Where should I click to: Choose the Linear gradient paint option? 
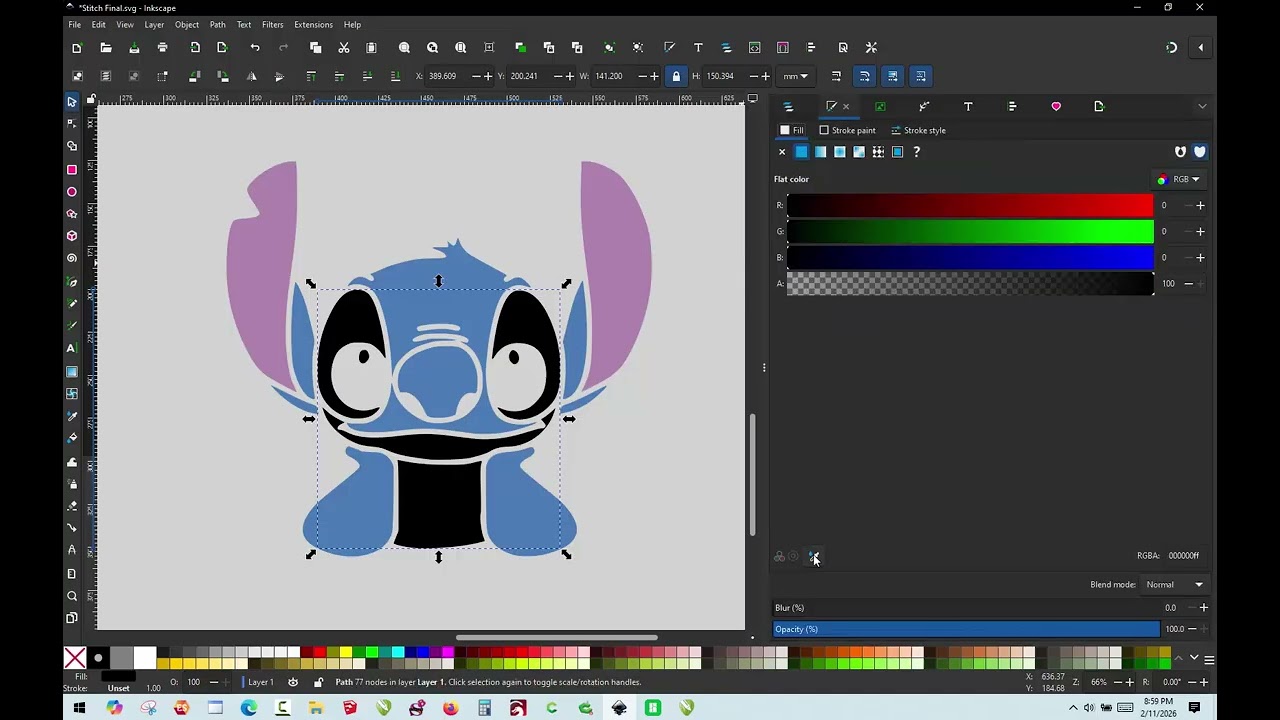[820, 152]
